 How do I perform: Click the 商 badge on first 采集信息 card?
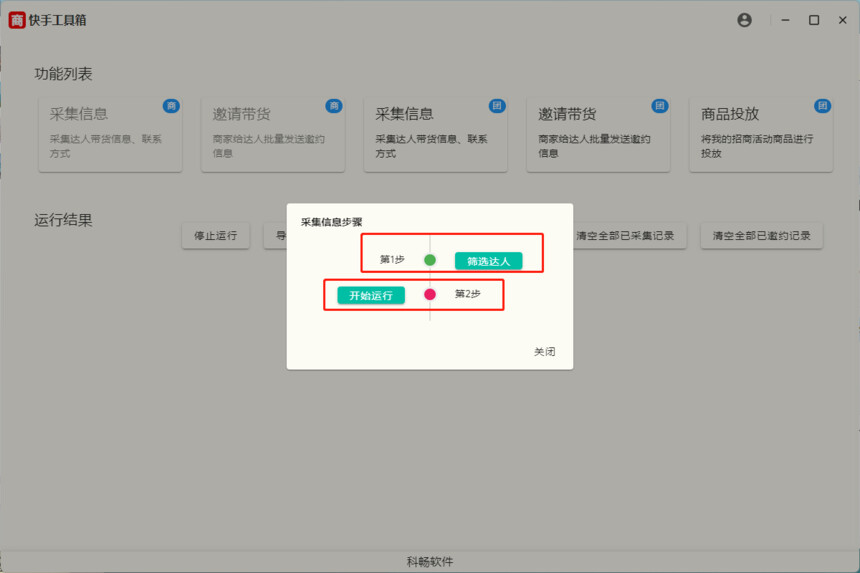click(x=171, y=106)
